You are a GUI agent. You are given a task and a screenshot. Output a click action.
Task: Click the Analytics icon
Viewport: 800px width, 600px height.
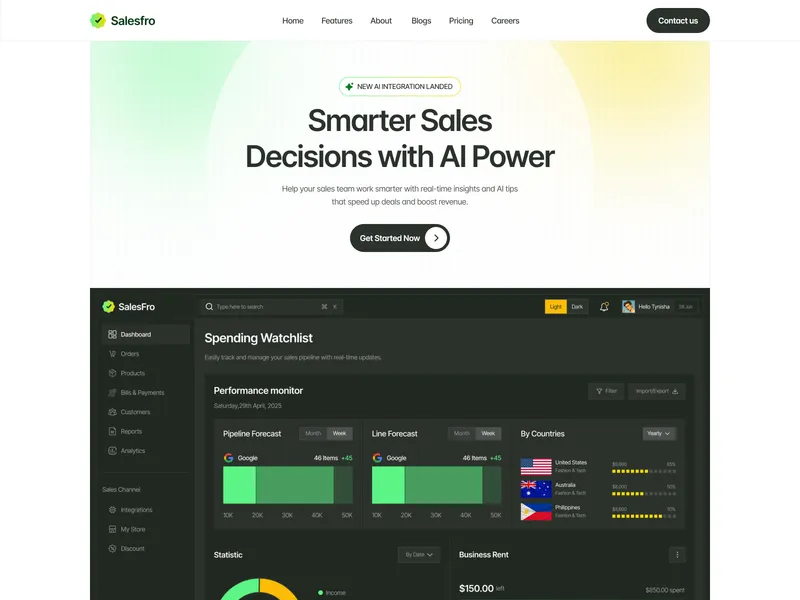point(112,451)
